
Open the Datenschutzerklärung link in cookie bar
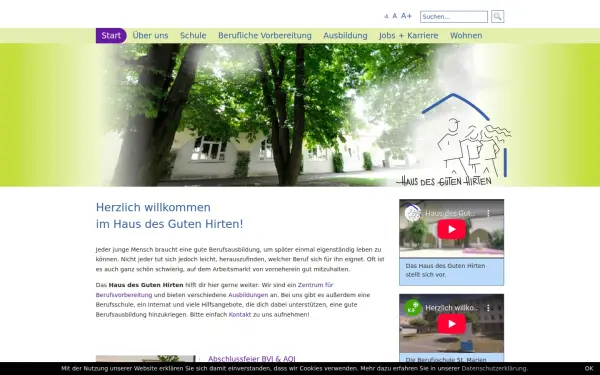494,368
